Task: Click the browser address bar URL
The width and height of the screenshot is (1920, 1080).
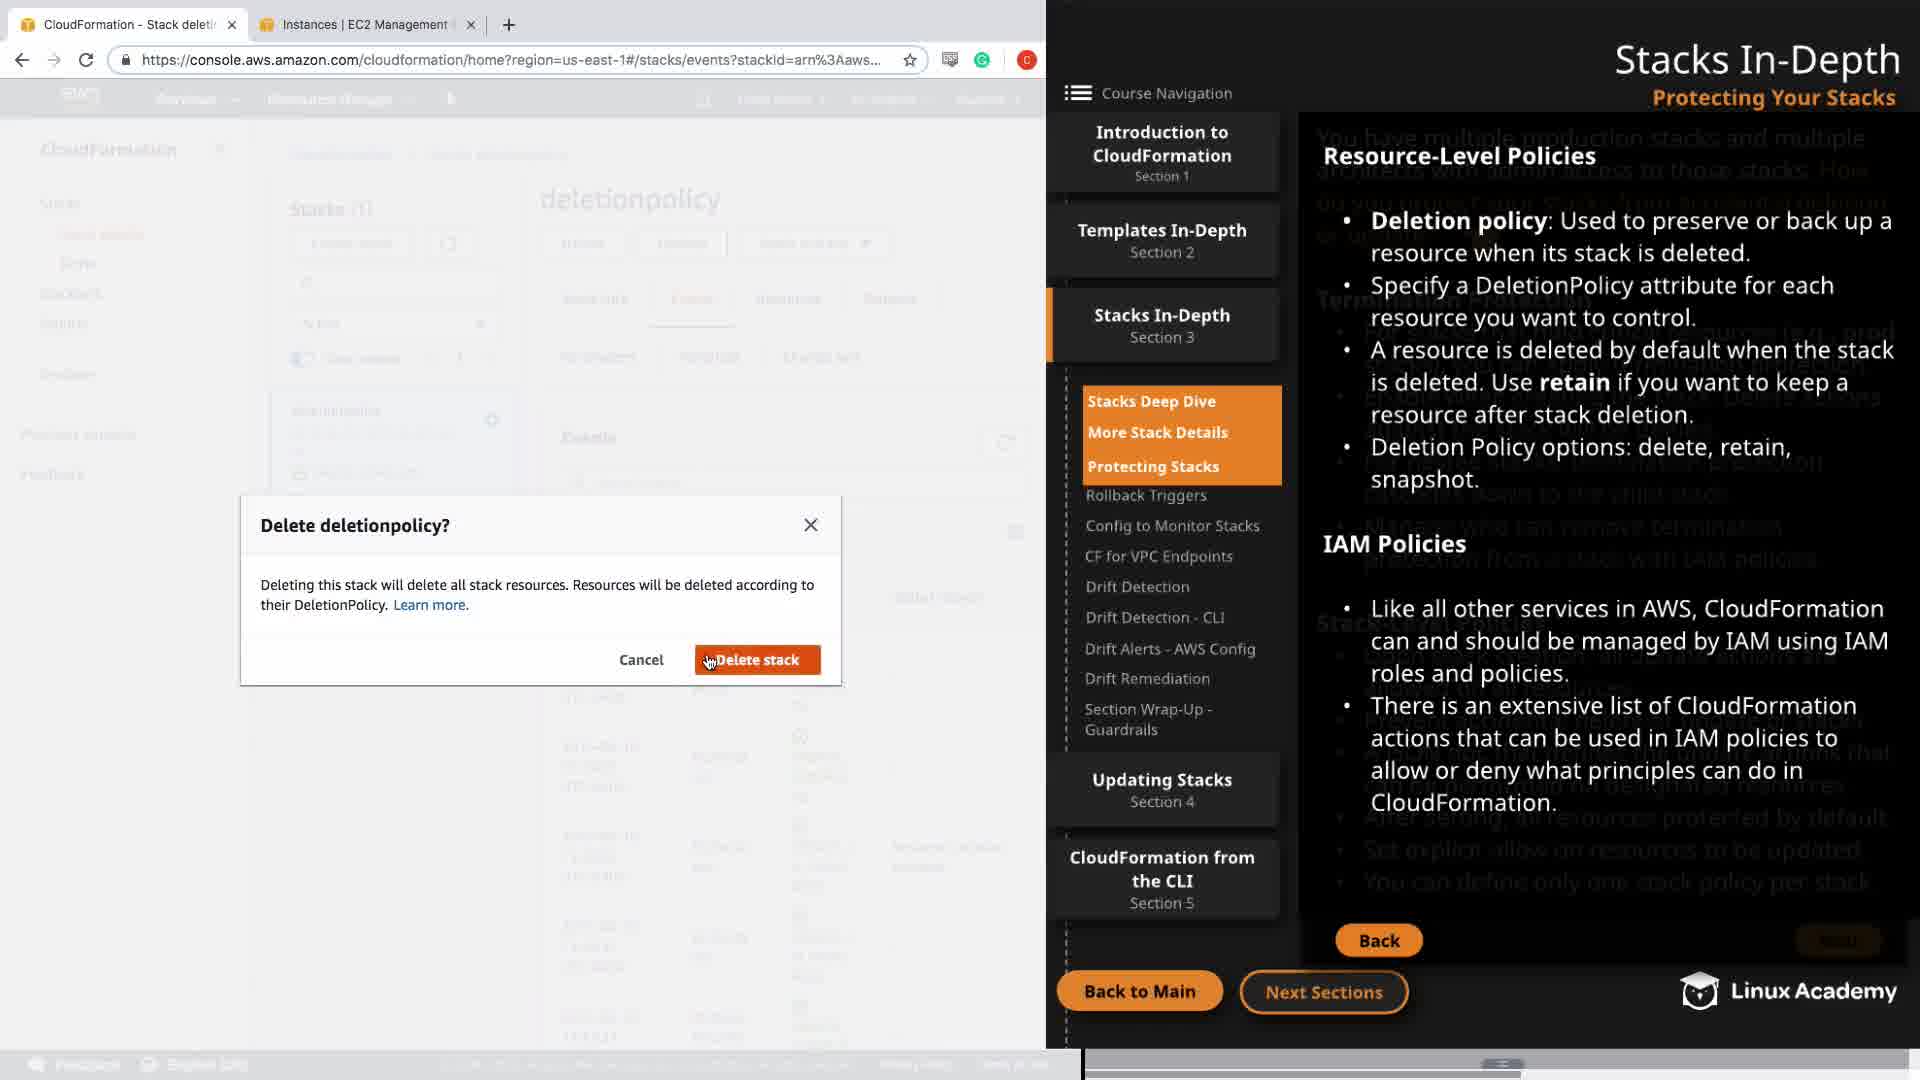Action: click(x=510, y=60)
